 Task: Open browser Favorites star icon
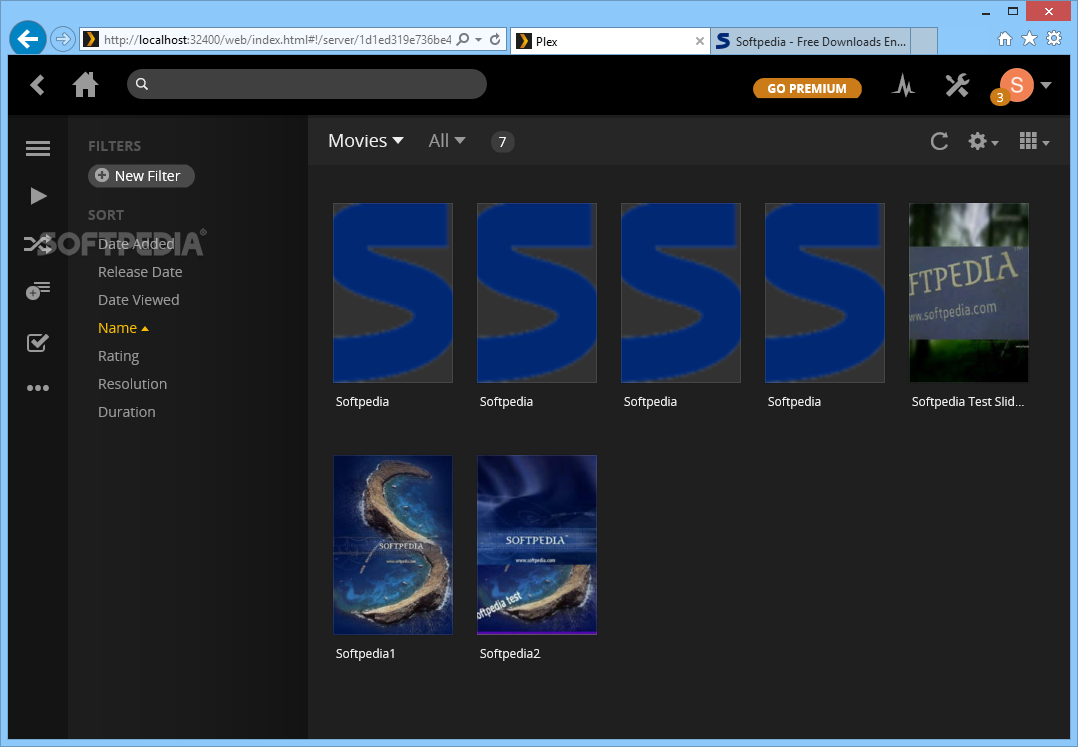click(1029, 38)
